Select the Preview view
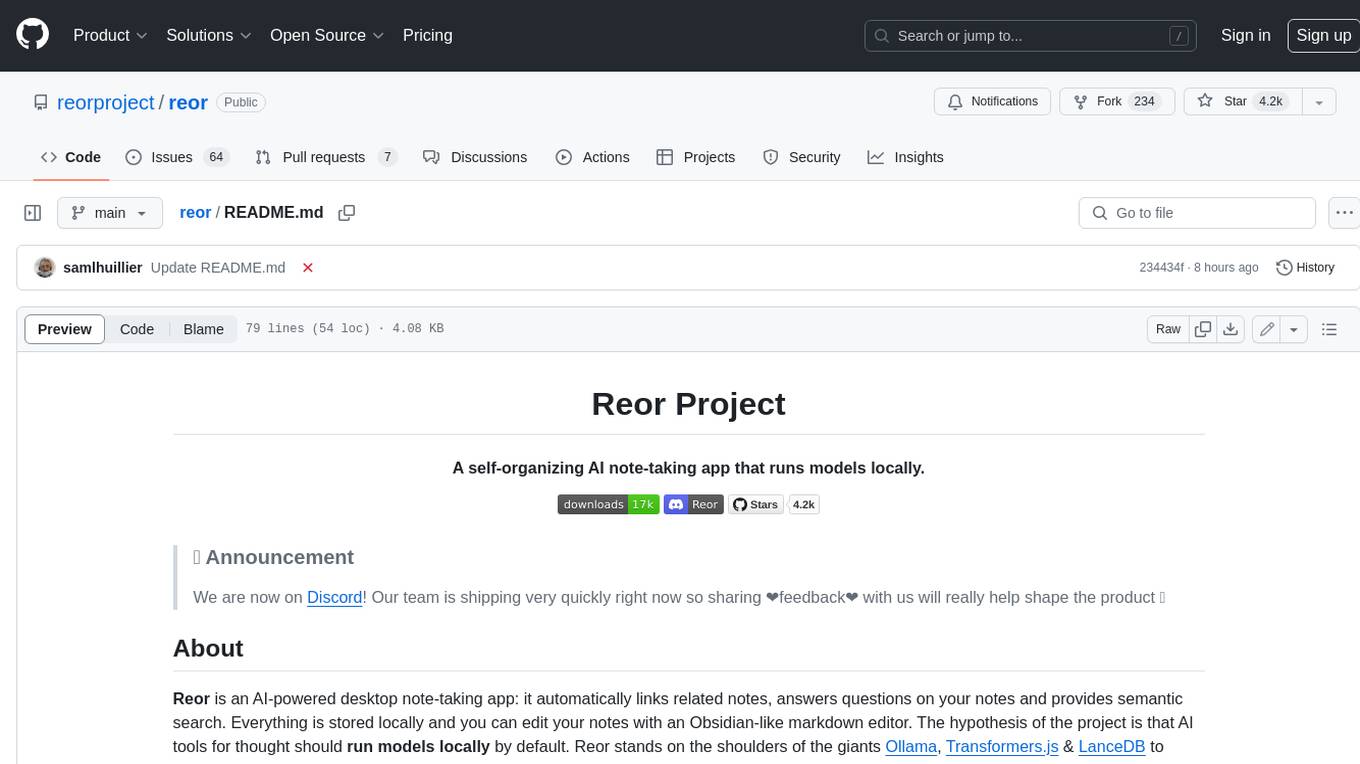The image size is (1360, 764). pyautogui.click(x=65, y=329)
